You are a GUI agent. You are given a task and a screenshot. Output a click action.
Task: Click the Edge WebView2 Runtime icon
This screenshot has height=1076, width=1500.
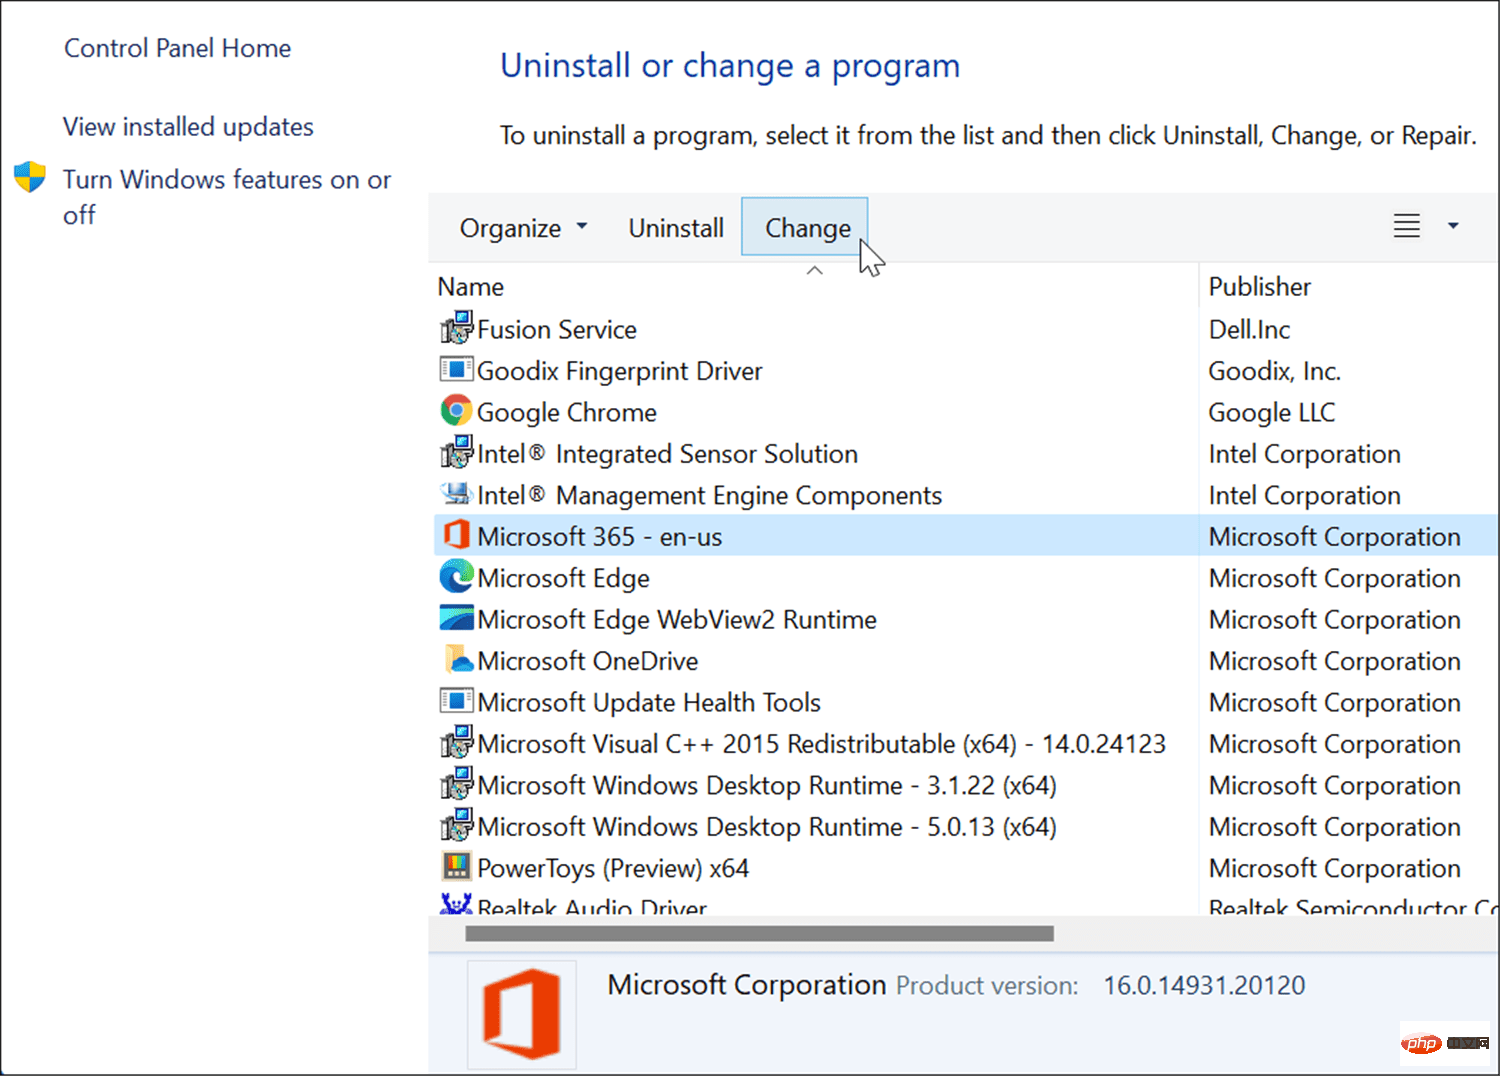456,618
